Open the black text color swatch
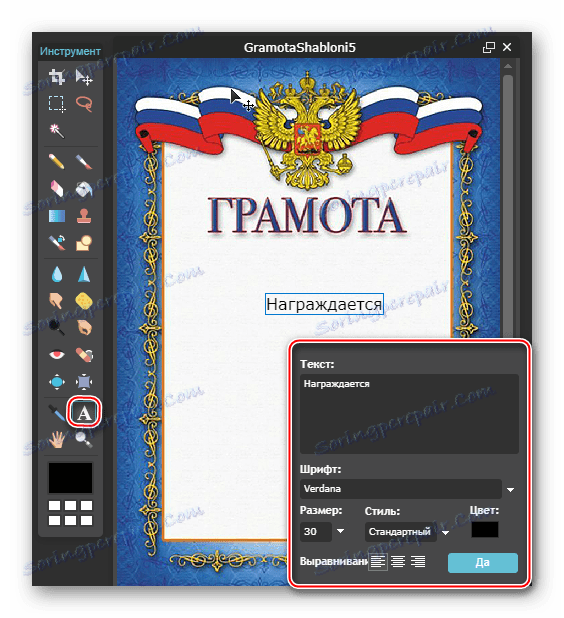The image size is (564, 618). click(x=485, y=530)
